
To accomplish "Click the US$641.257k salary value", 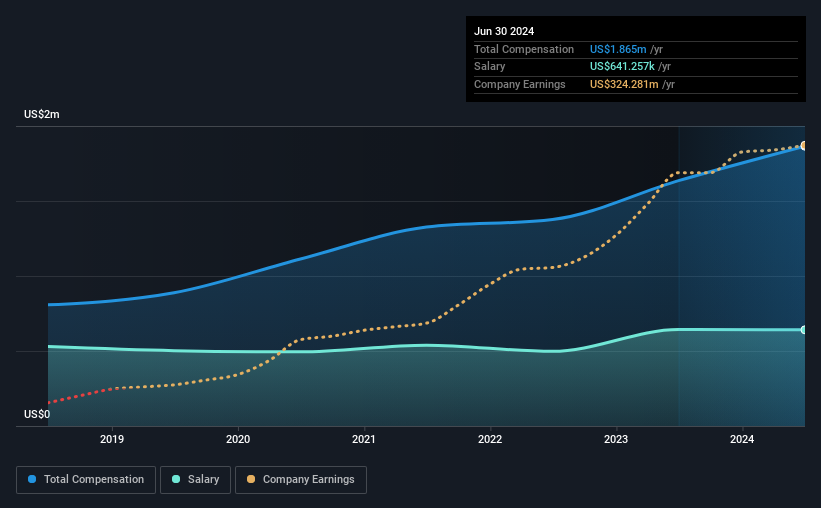I will pyautogui.click(x=622, y=67).
